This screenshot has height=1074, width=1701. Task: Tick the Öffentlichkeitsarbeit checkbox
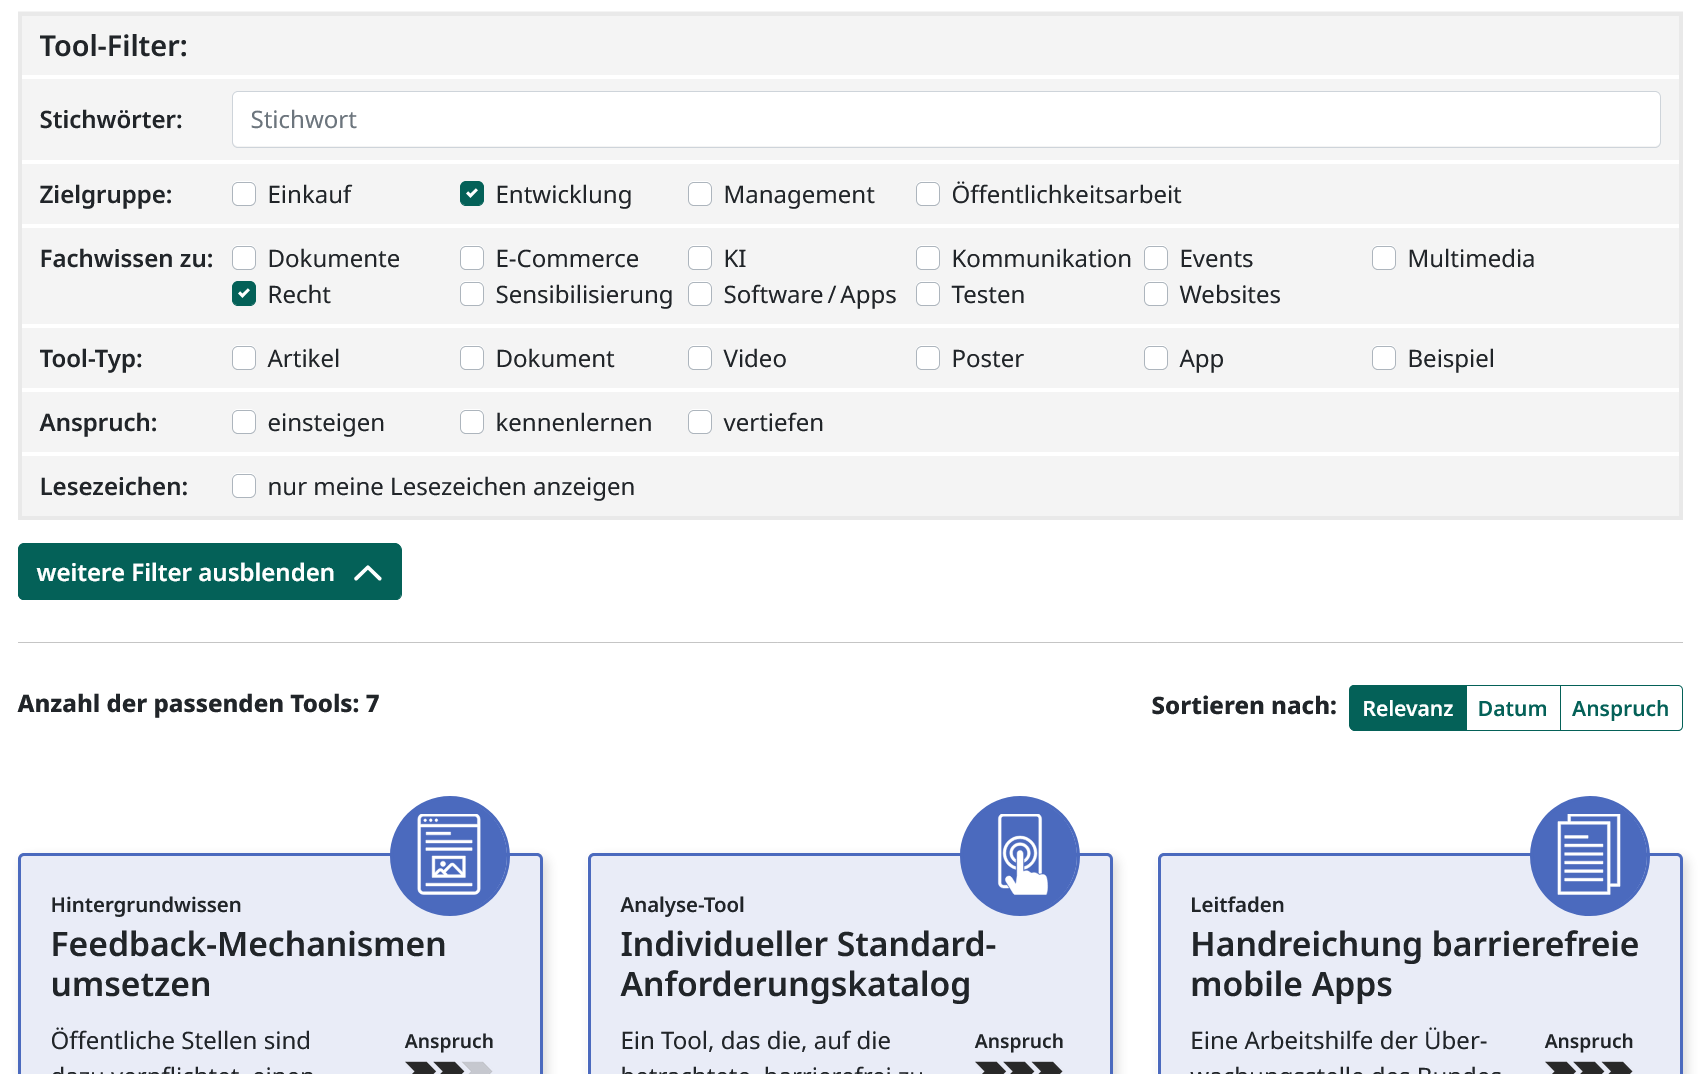928,194
